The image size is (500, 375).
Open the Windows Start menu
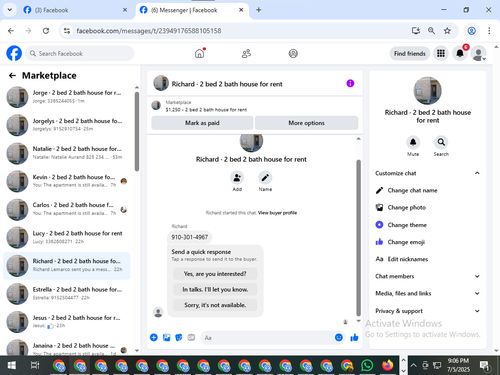point(12,366)
